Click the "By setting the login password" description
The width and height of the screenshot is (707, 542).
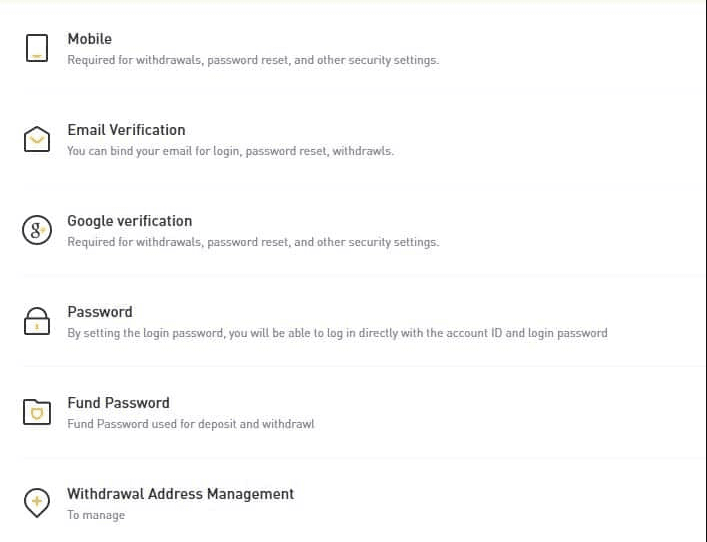pyautogui.click(x=337, y=333)
